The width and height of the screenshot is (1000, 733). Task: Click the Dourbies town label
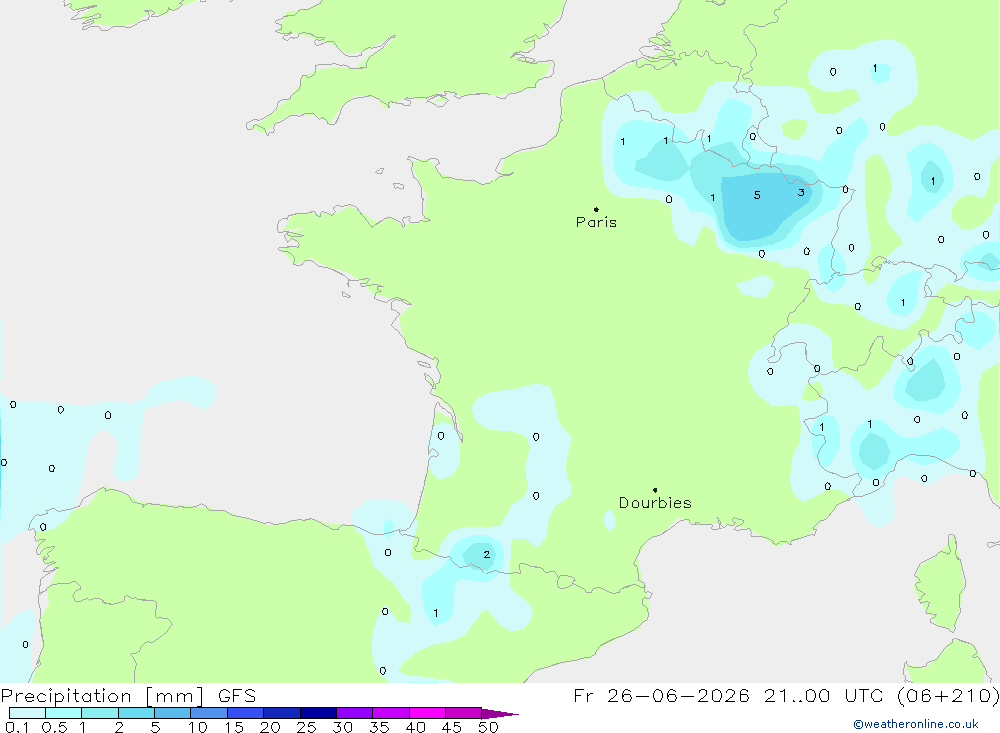click(655, 503)
